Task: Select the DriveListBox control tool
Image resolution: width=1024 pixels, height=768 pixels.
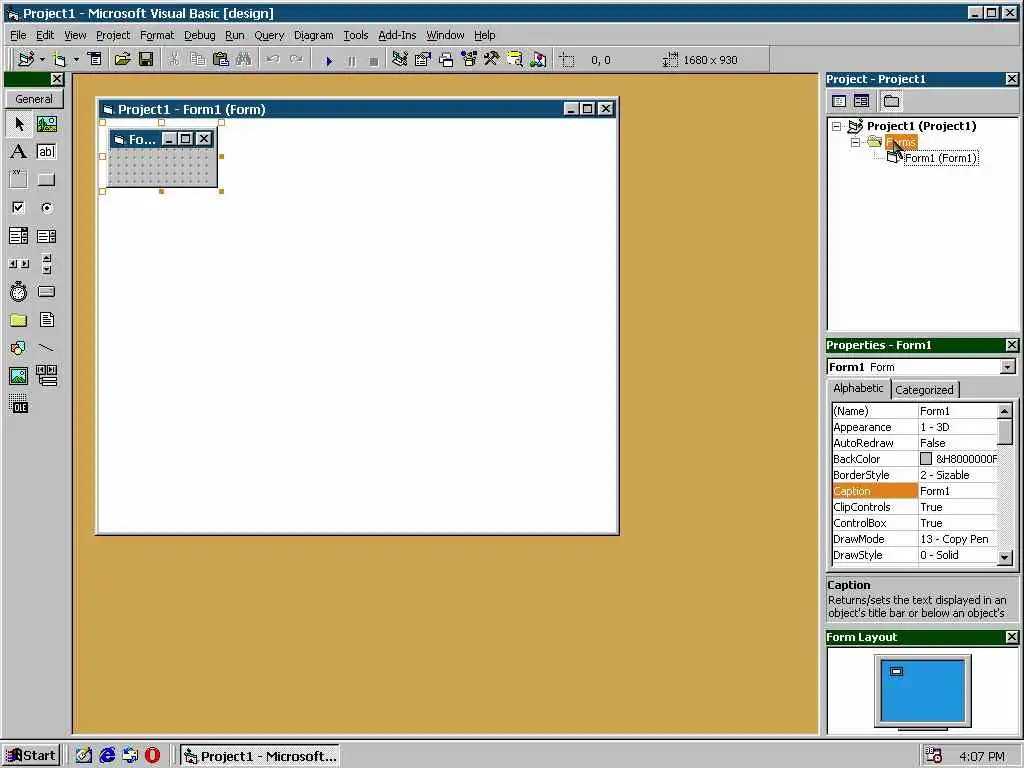Action: click(46, 291)
